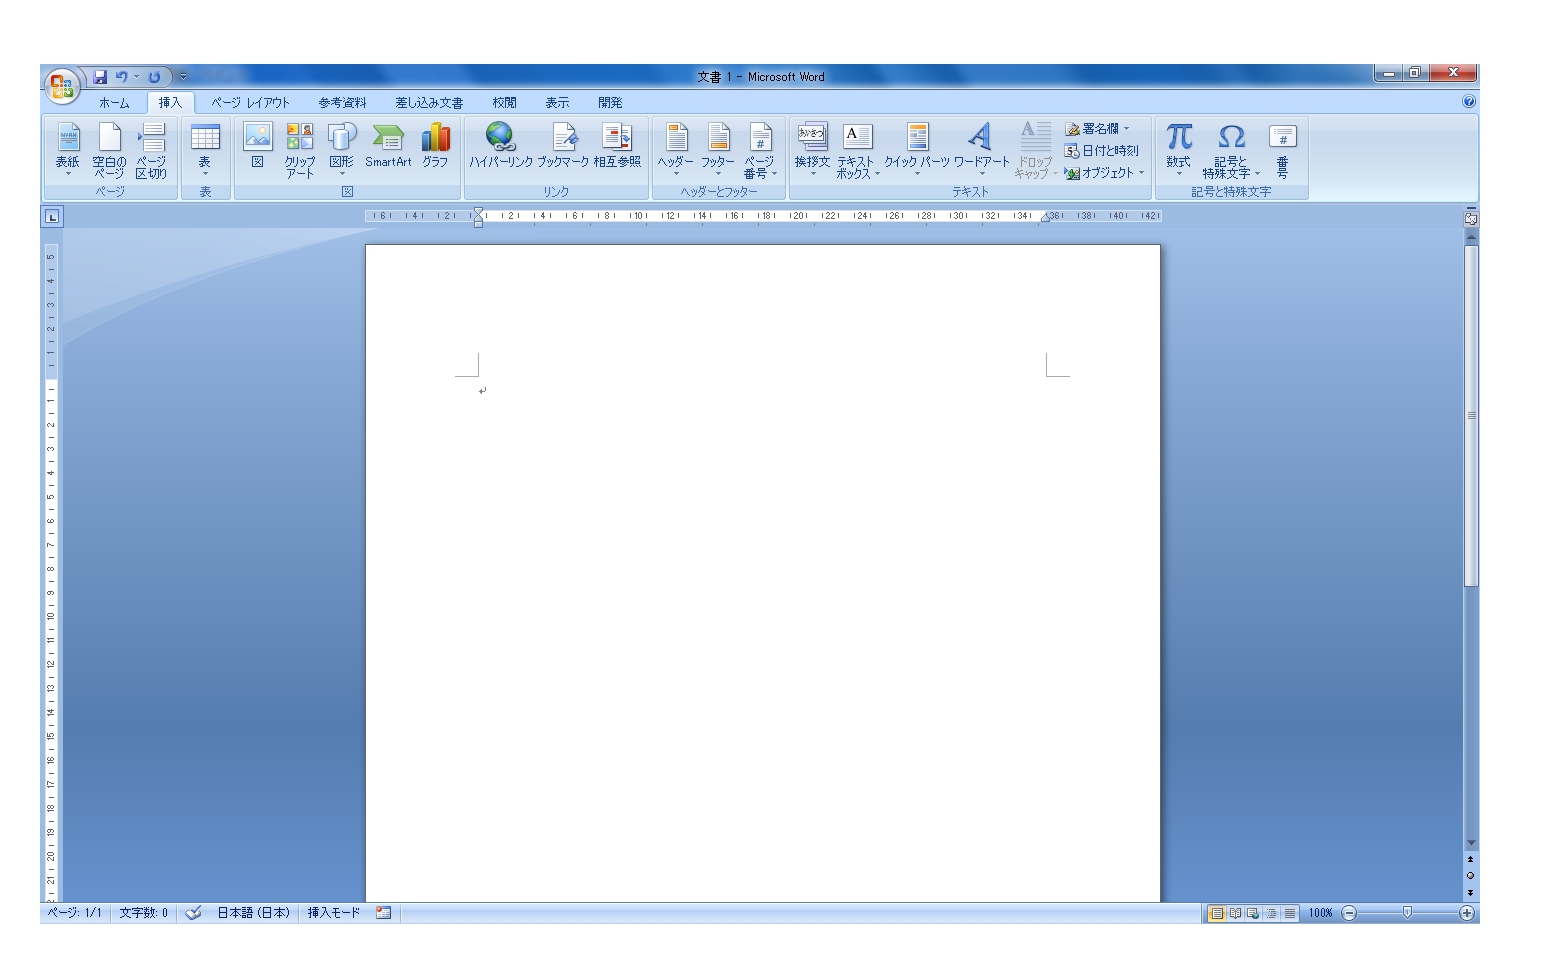Switch to Draft view
This screenshot has width=1562, height=974.
pyautogui.click(x=1290, y=913)
